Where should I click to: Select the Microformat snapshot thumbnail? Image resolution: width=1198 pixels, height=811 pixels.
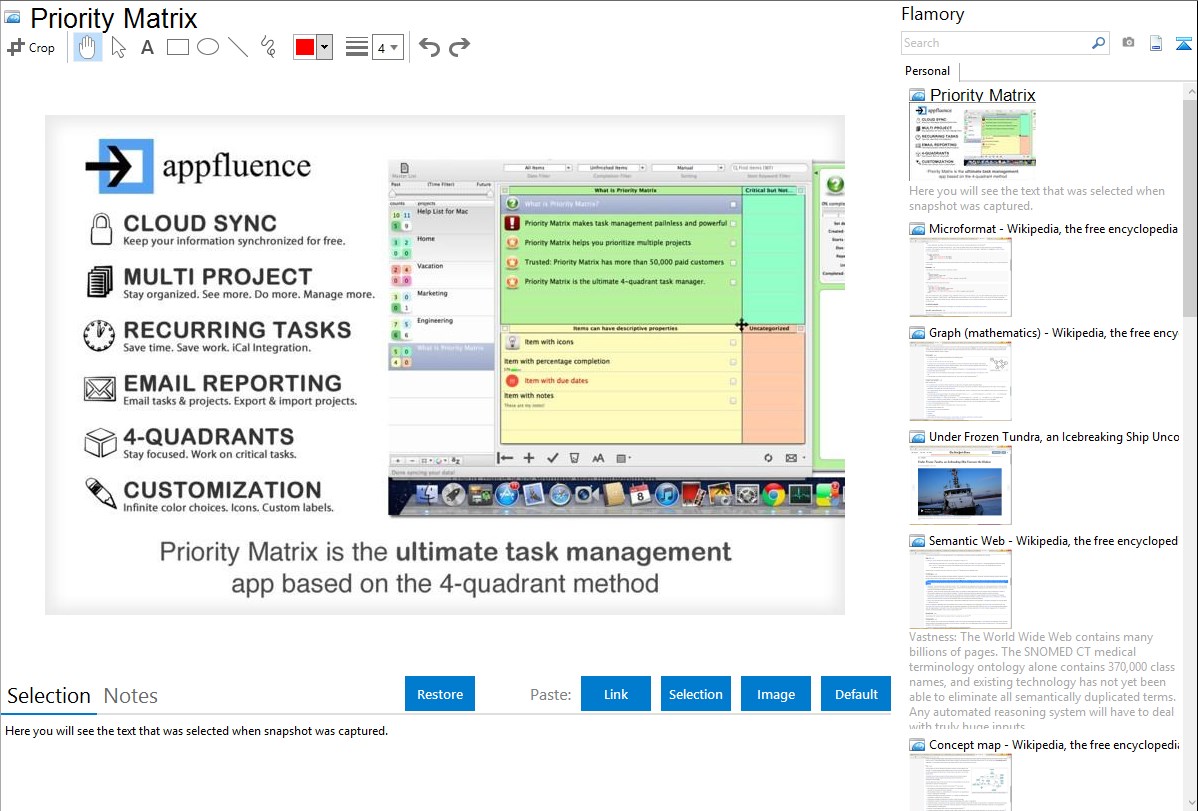pos(960,277)
